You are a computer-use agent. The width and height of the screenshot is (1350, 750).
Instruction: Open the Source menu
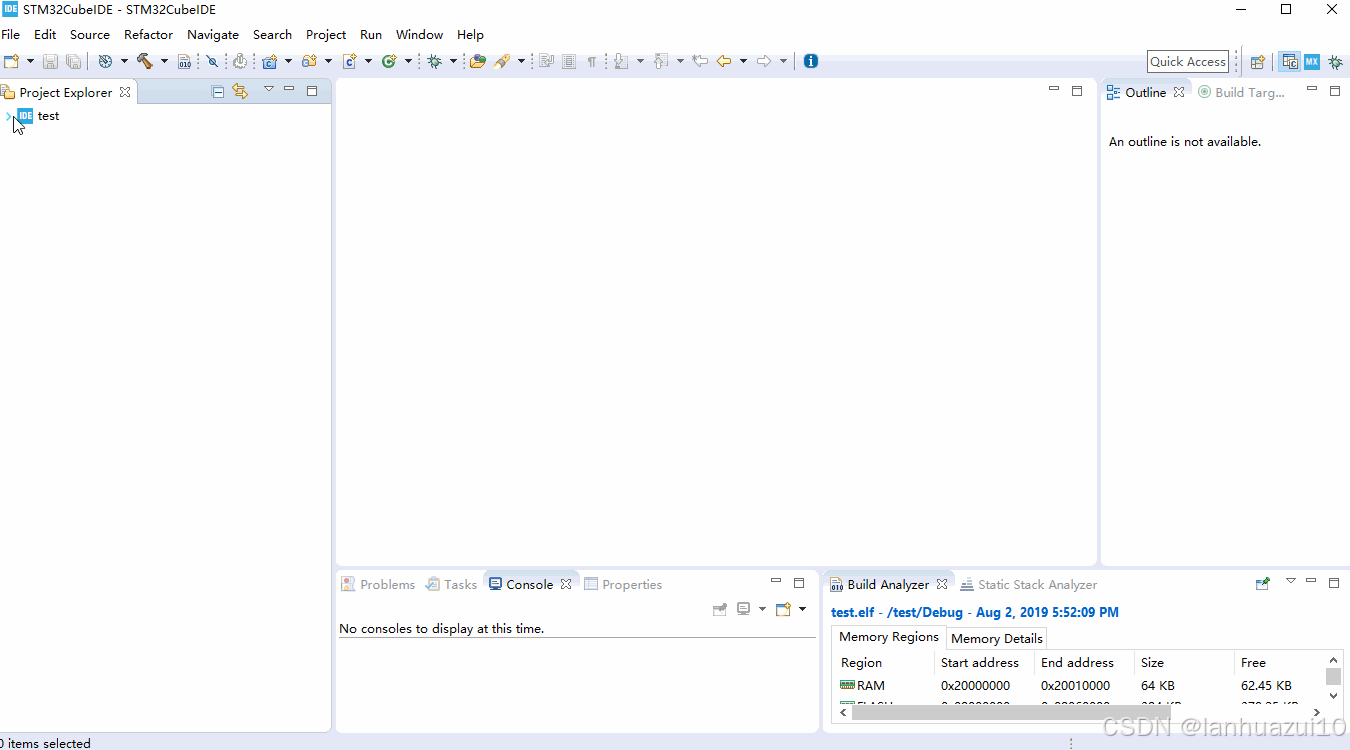[90, 34]
